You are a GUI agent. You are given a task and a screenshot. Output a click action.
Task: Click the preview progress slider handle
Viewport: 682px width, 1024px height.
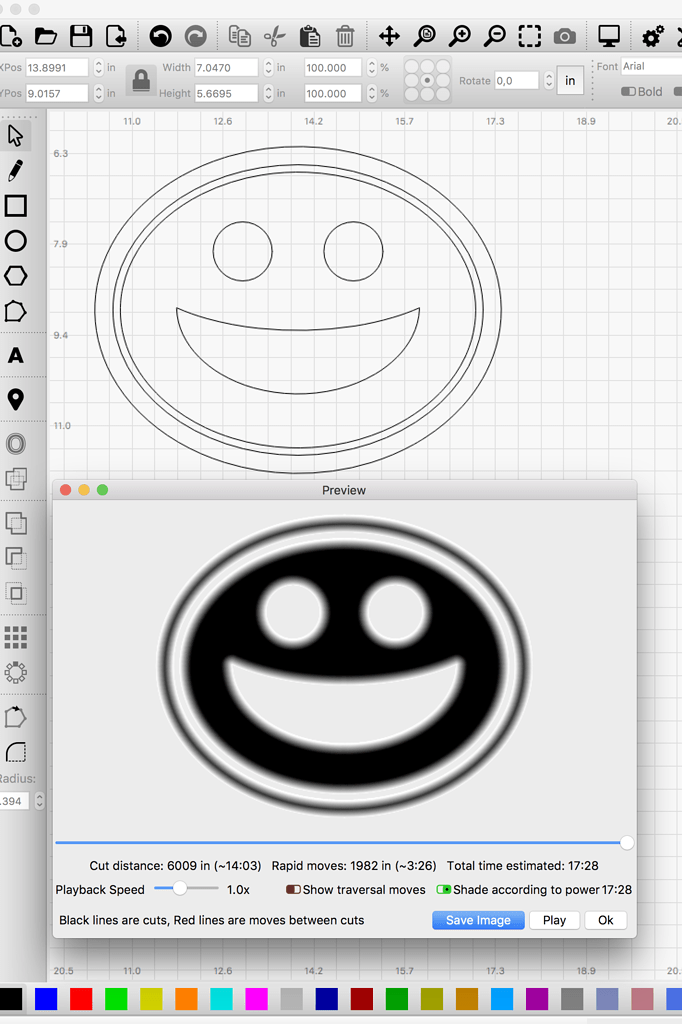coord(626,843)
